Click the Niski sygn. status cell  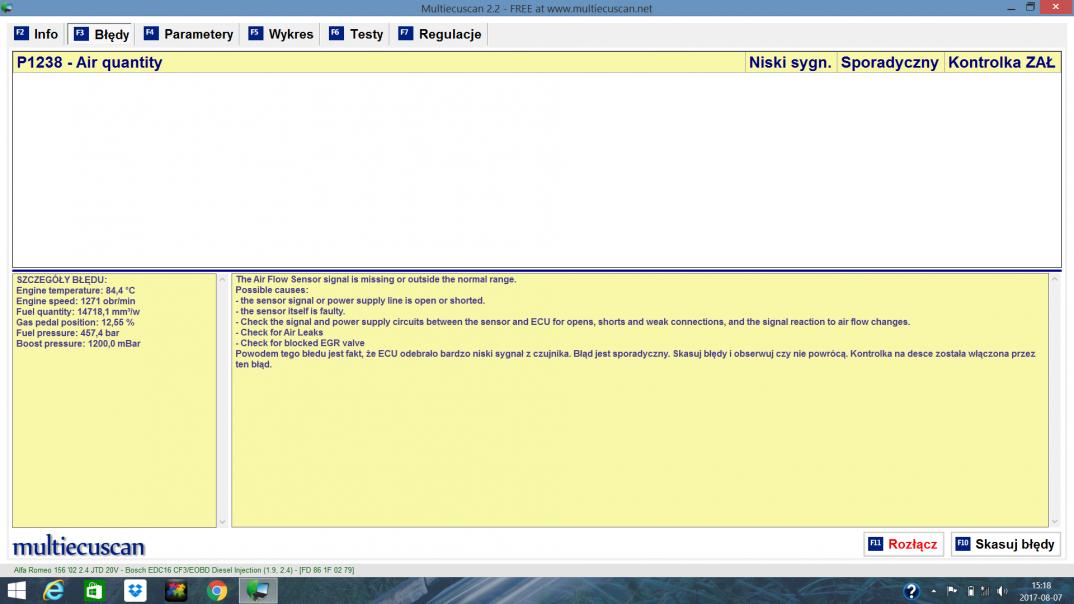coord(790,62)
